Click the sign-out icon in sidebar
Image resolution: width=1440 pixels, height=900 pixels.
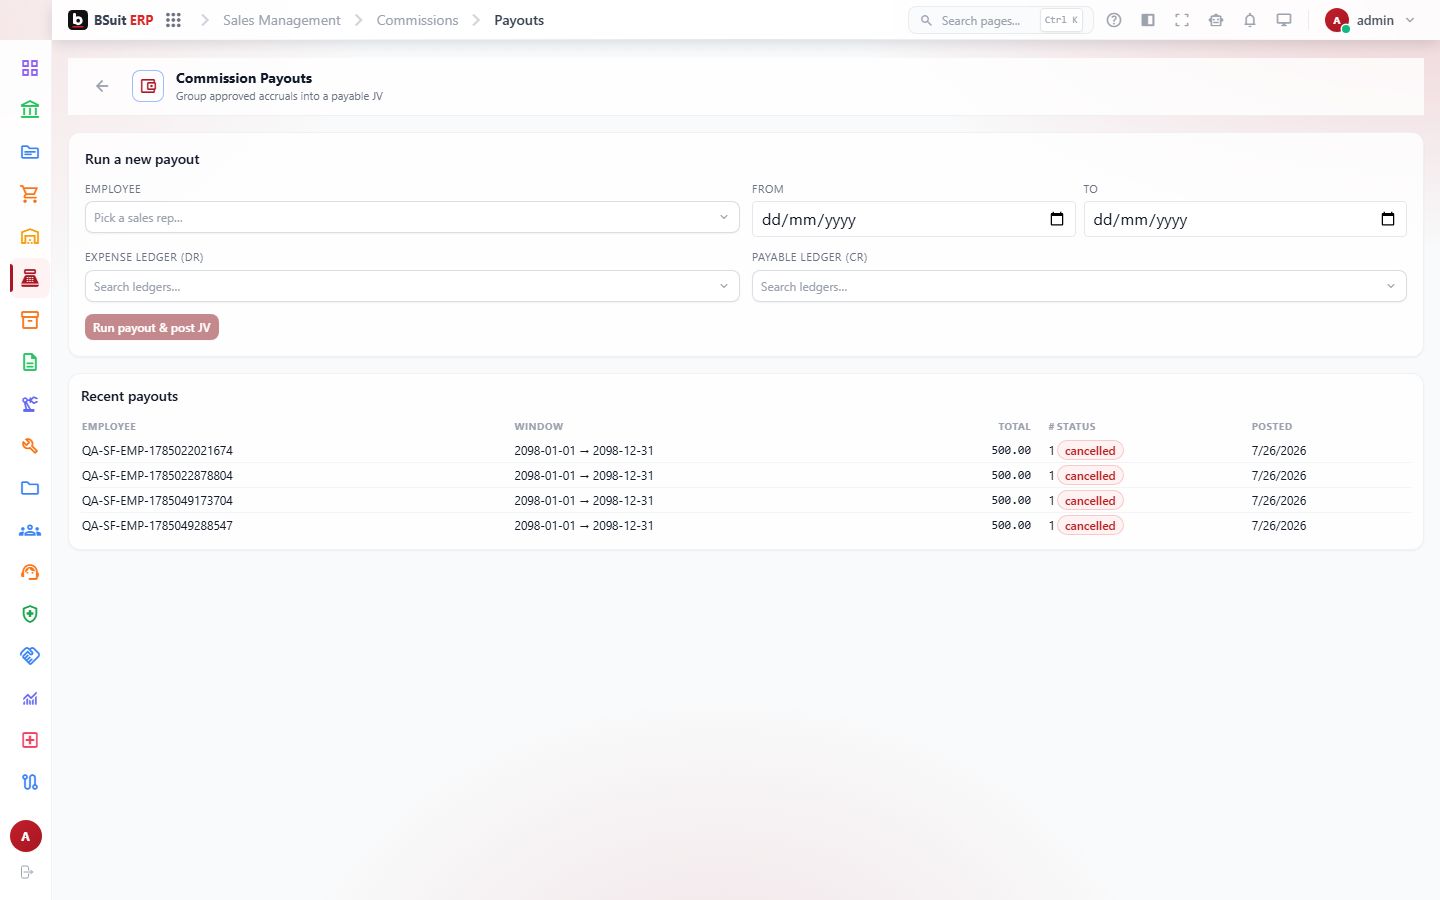pos(27,872)
